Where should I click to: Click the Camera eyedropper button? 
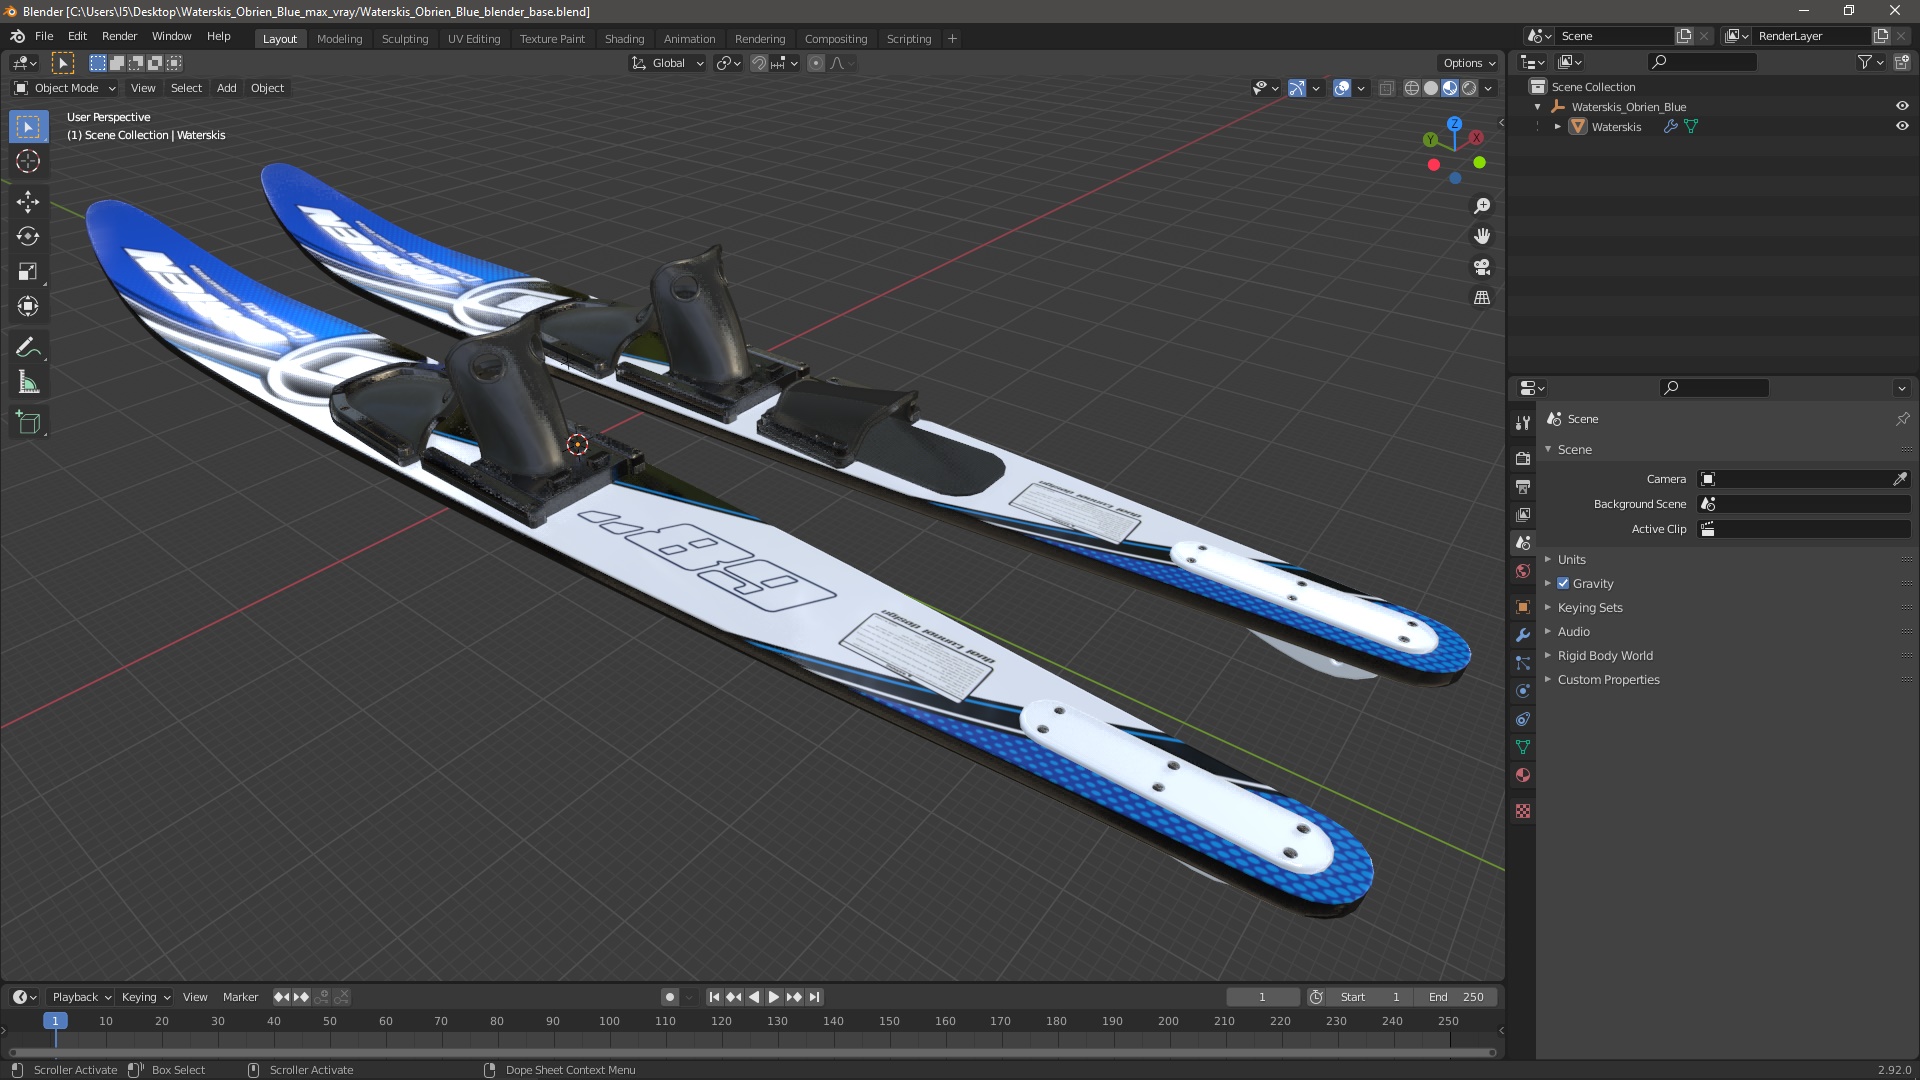click(x=1899, y=479)
